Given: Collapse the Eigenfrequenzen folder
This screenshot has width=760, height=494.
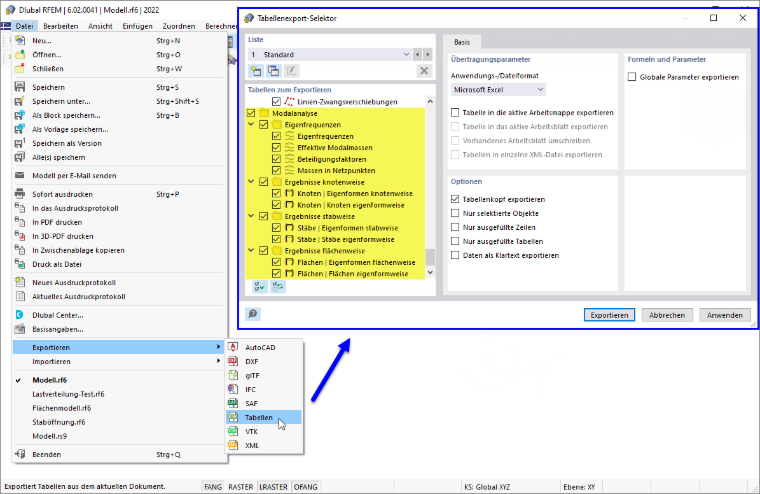Looking at the screenshot, I should coord(251,125).
